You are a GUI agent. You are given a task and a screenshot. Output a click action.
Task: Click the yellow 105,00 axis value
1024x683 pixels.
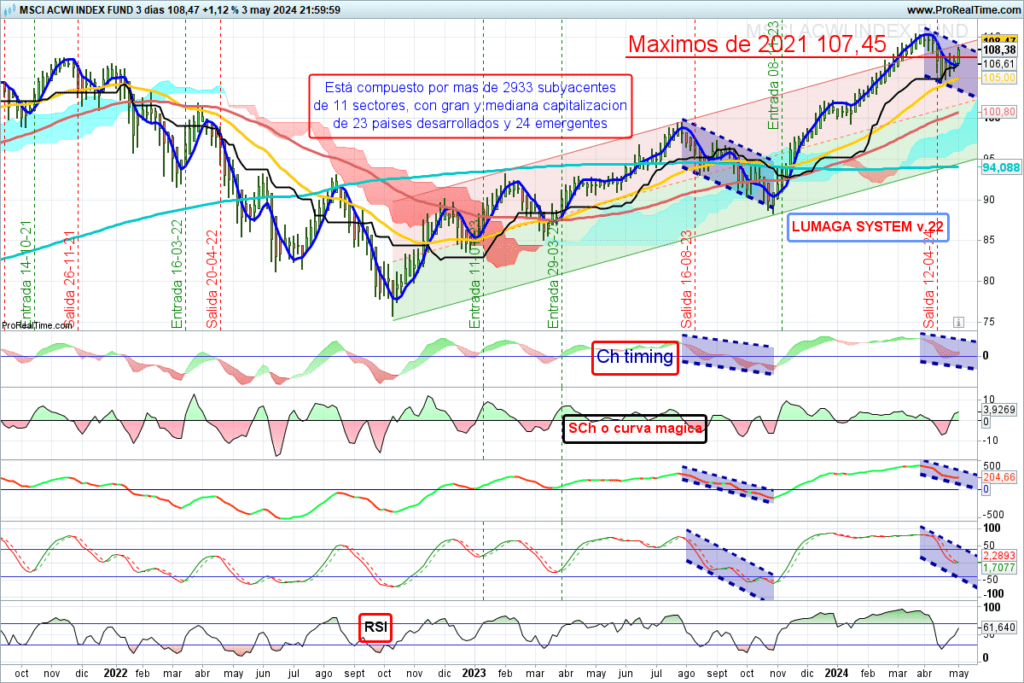999,78
